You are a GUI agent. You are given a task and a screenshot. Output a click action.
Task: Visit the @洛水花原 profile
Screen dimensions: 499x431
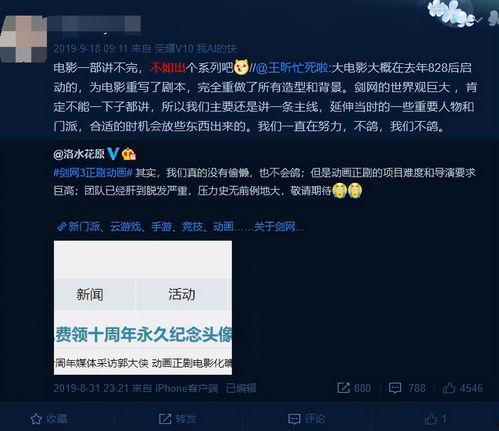[79, 154]
